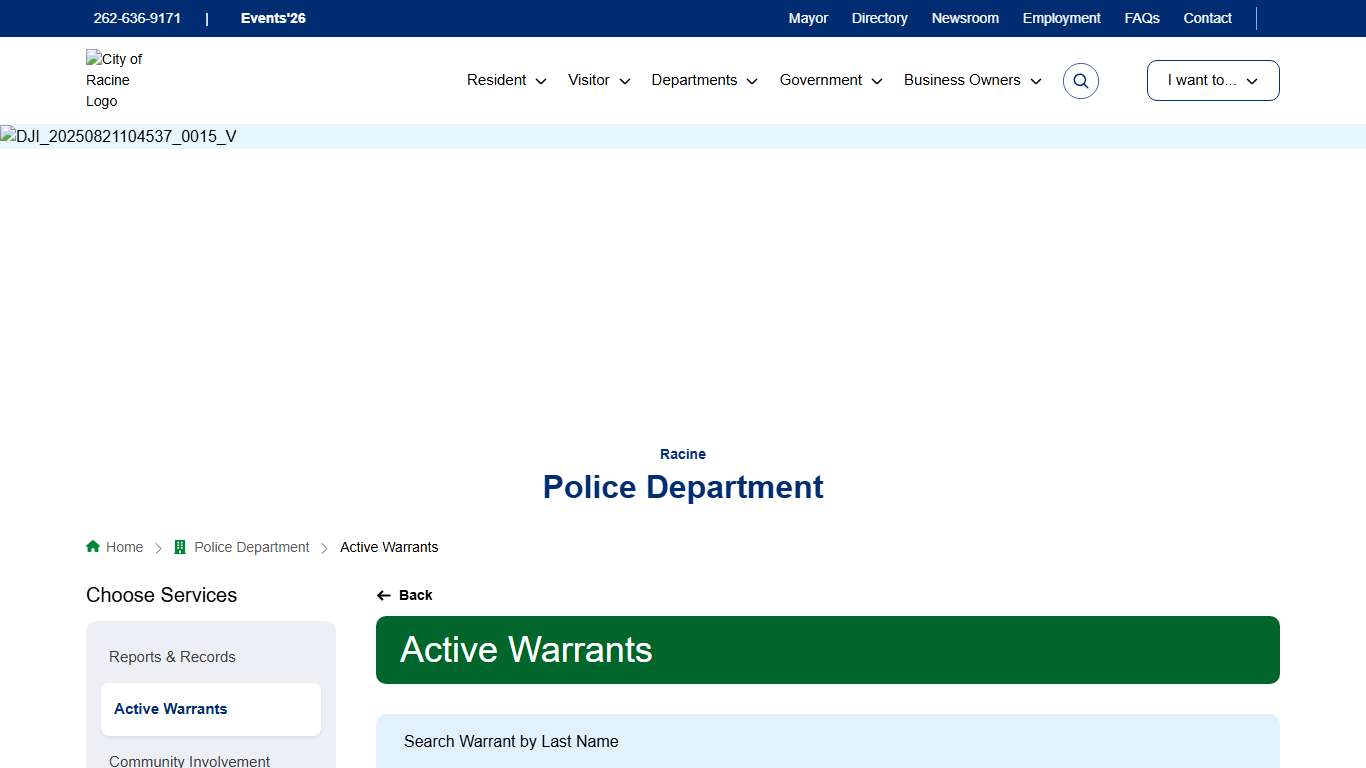Click the Active Warrants sidebar entry

click(170, 709)
